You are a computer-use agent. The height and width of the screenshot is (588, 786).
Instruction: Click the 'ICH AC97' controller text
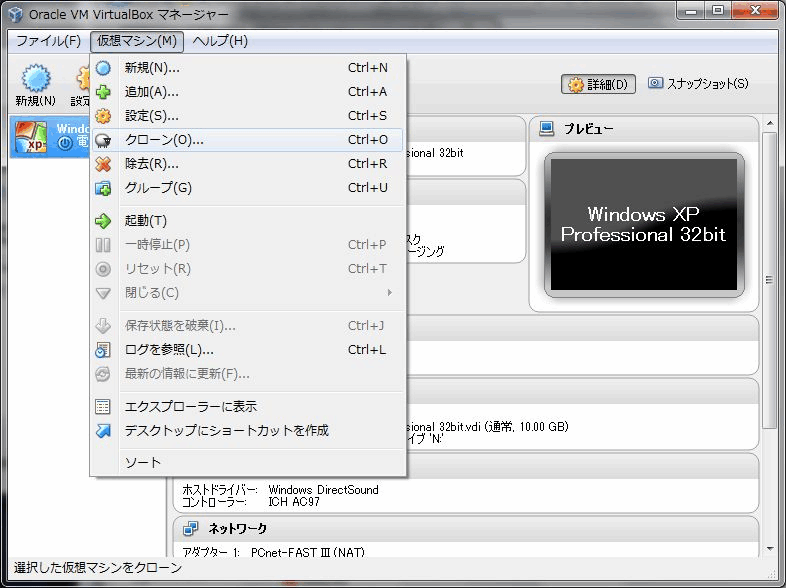294,501
